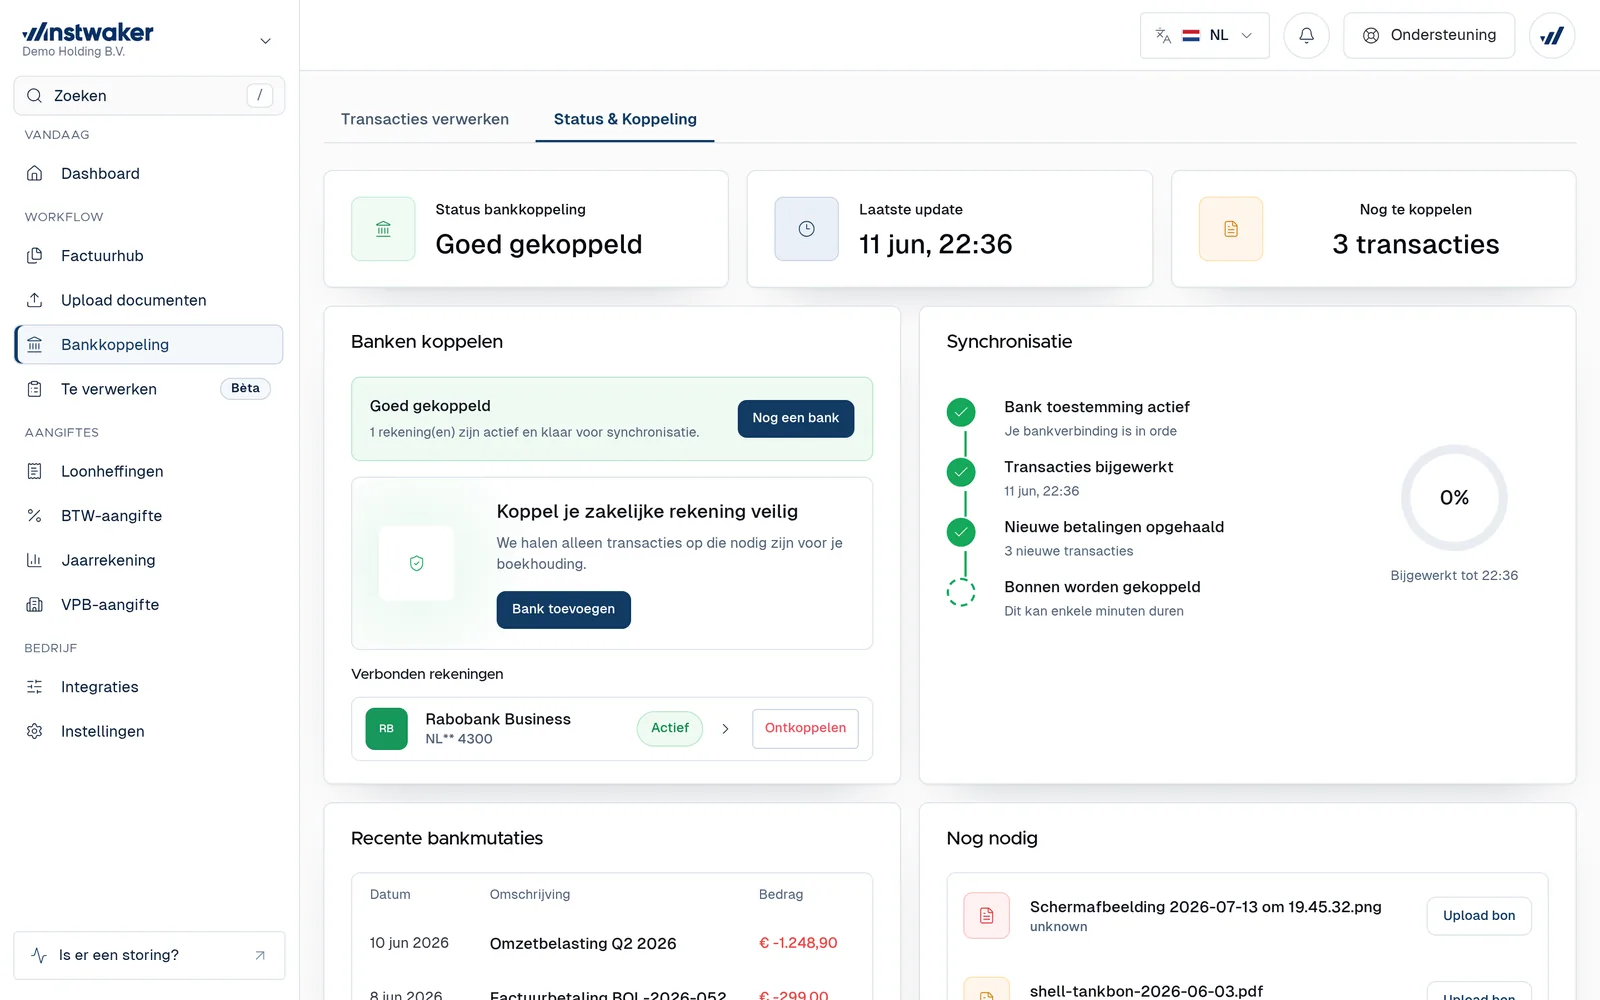Click Upload bon for Schermafbeelding png
The image size is (1600, 1000).
pos(1479,916)
